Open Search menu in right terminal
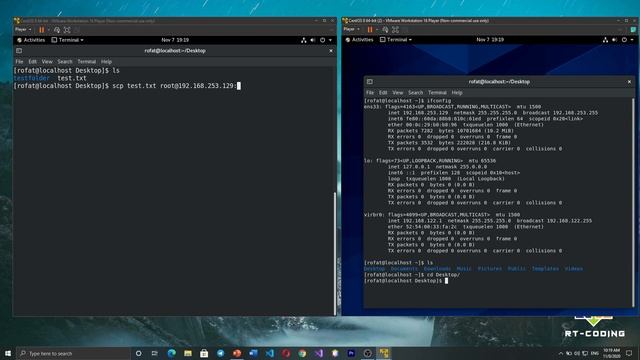The width and height of the screenshot is (640, 360). tap(416, 93)
